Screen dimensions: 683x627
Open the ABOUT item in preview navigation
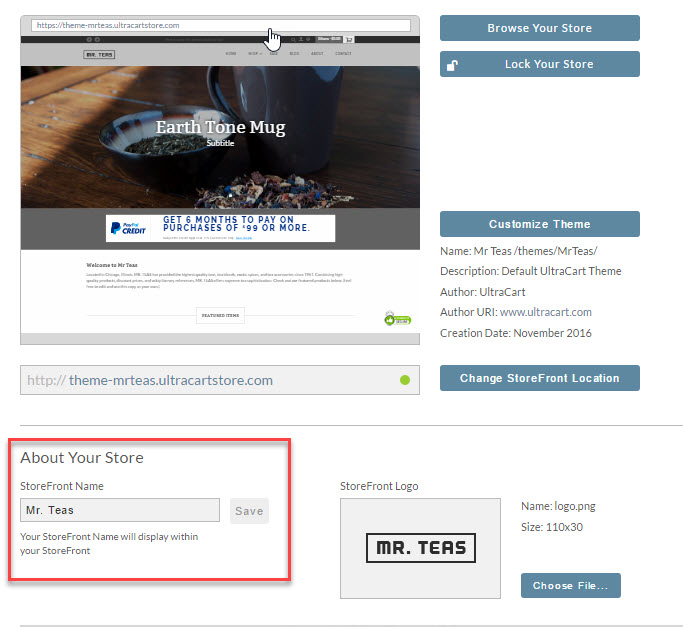(317, 54)
